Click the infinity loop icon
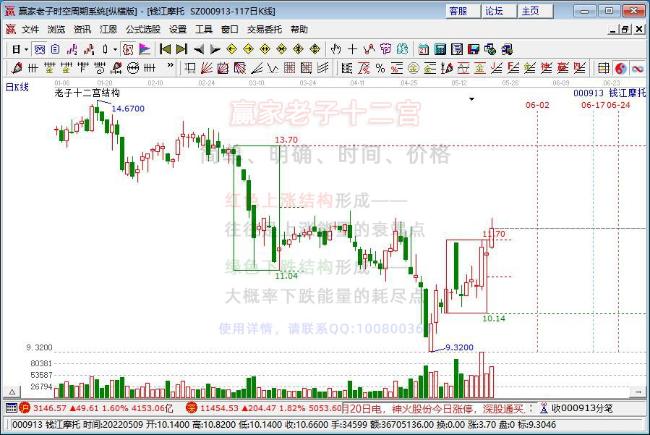This screenshot has height=435, width=650. tap(638, 68)
